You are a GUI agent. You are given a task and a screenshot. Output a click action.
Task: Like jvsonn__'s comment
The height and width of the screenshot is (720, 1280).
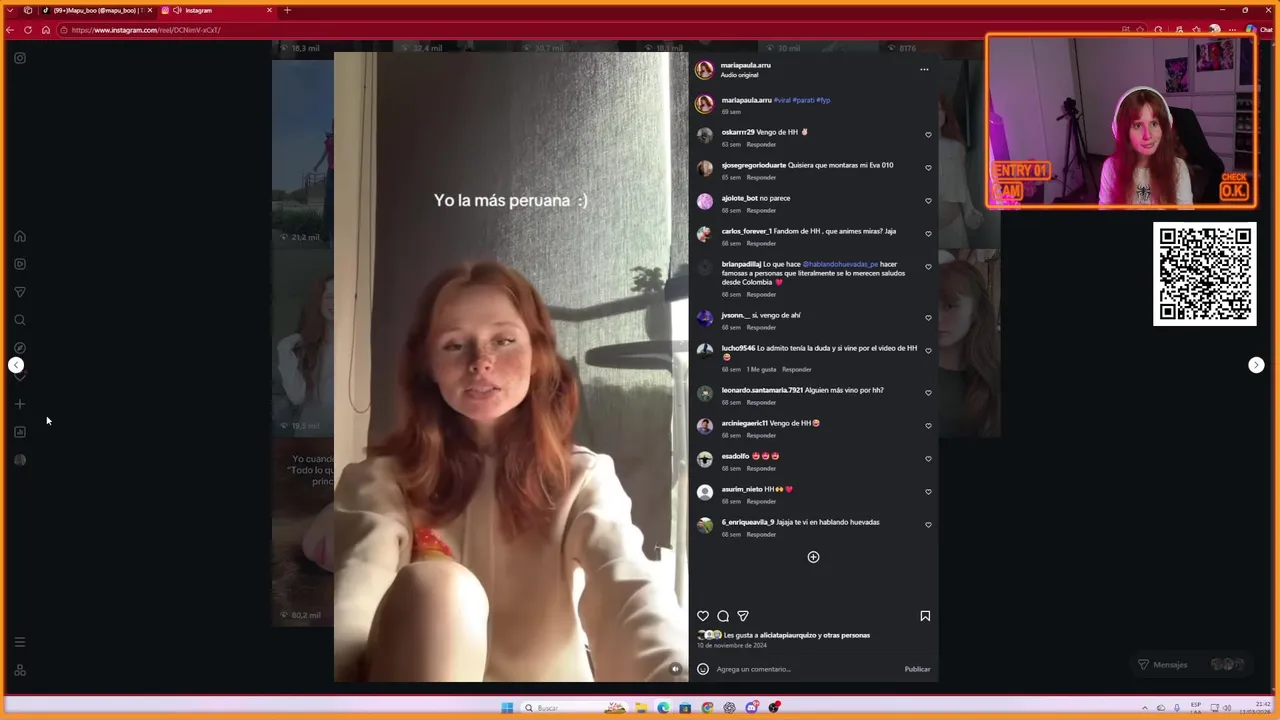coord(928,318)
